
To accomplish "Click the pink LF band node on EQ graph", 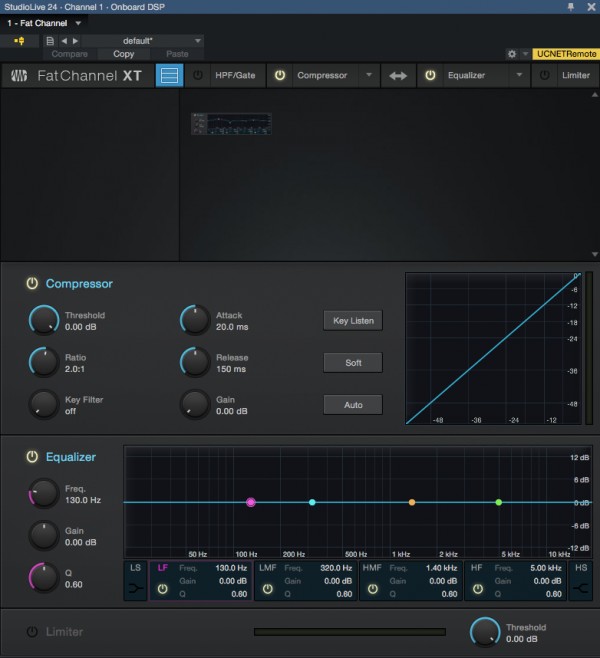I will [251, 502].
